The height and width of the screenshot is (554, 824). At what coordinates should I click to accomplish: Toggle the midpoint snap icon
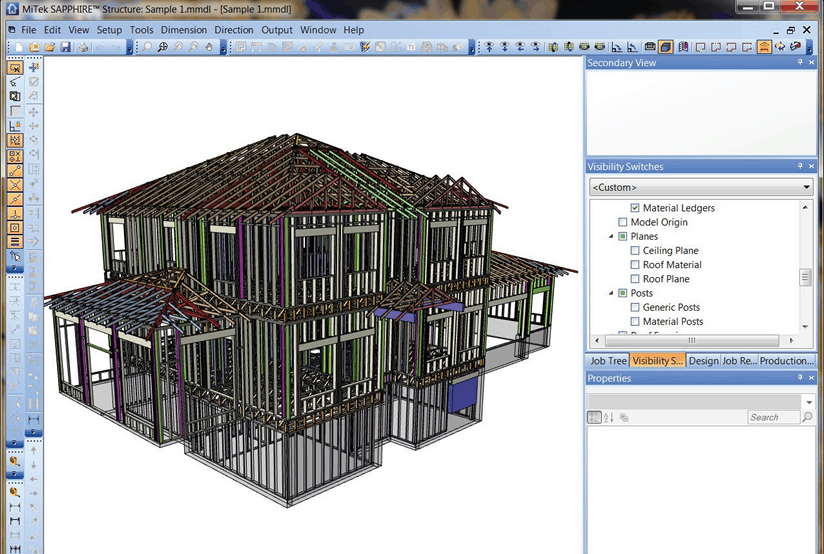(x=15, y=199)
